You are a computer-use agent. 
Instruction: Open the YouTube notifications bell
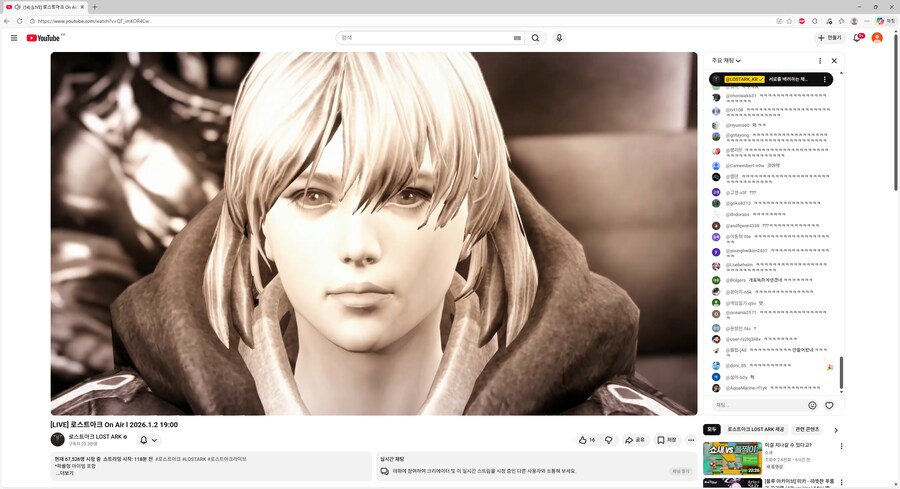857,38
